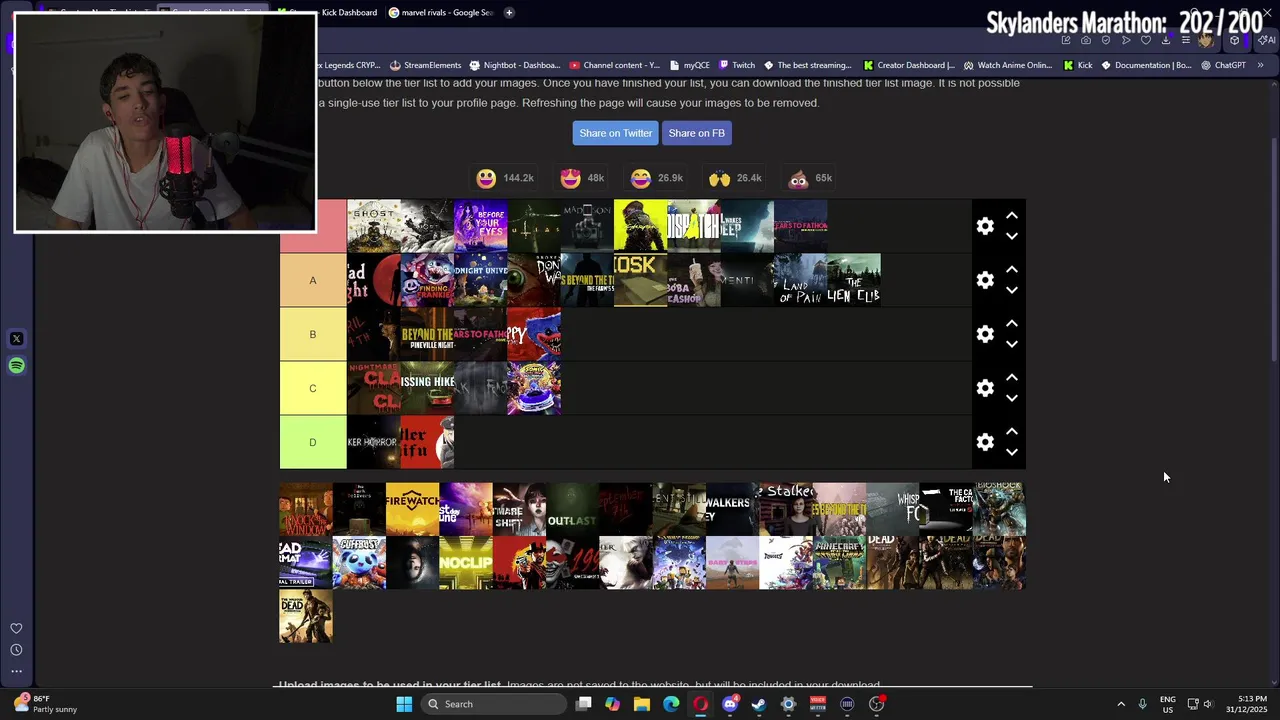Select the tier C label cell
This screenshot has height=720, width=1280.
coord(313,388)
